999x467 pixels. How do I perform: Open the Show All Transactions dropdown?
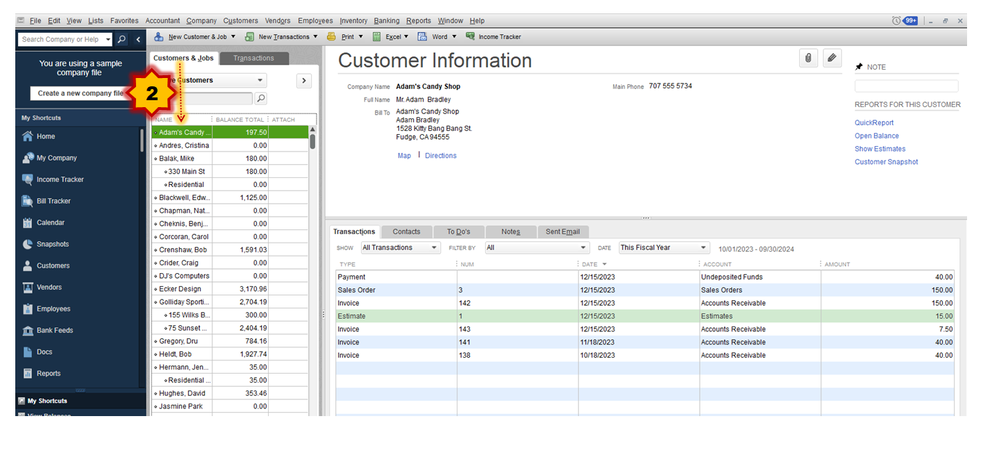[400, 248]
